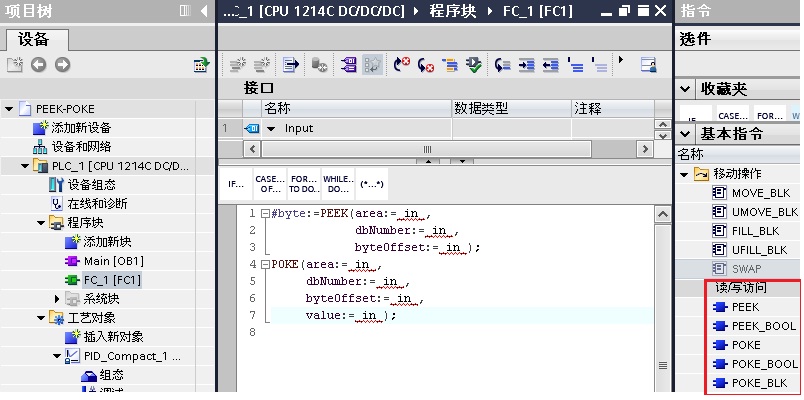Collapse the 程序块 (Program blocks) folder

pos(41,223)
